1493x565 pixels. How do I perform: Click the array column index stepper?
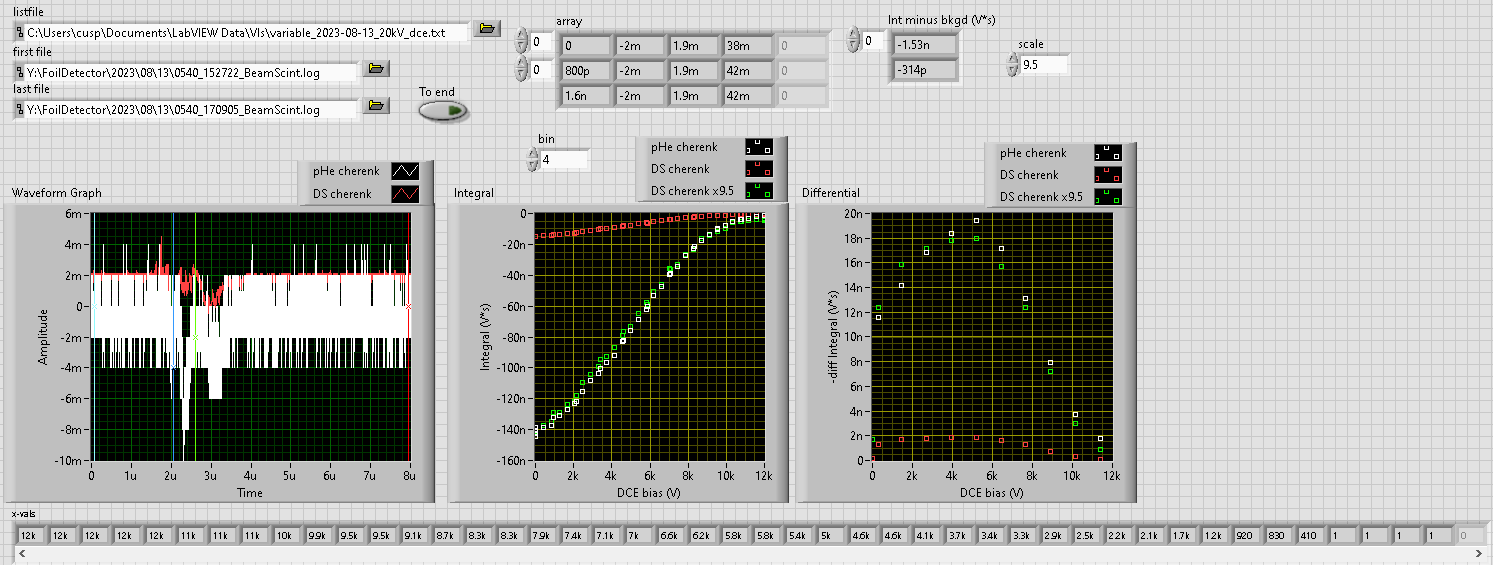(x=521, y=70)
